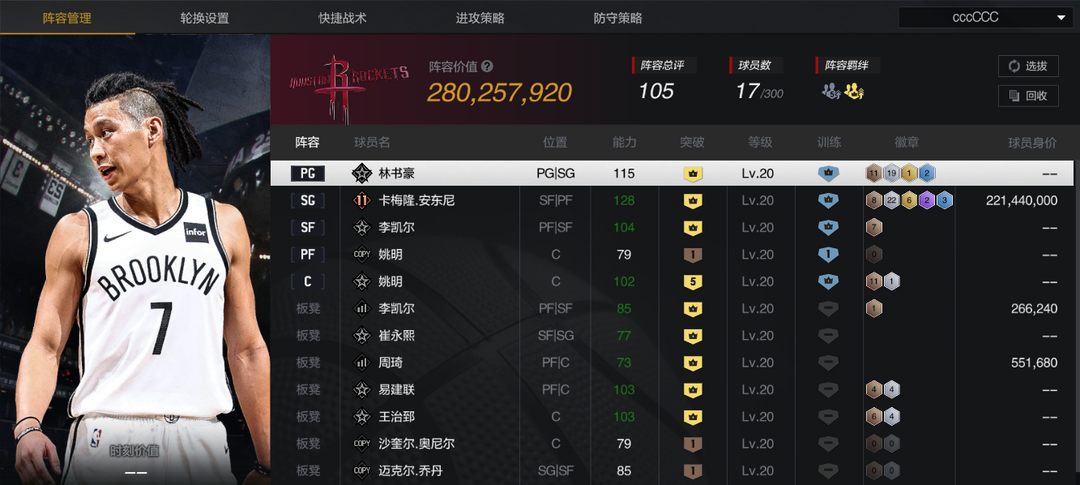Screen dimensions: 1080x485
Task: Click the crown breakthrough icon for 林书豪
Action: (692, 174)
